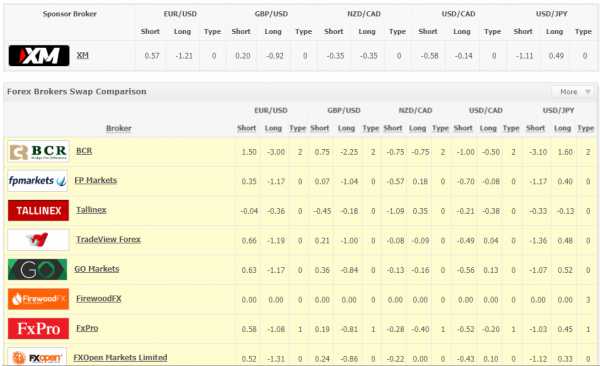Click the fpmarkets logo
Image resolution: width=600 pixels, height=366 pixels.
click(x=38, y=181)
